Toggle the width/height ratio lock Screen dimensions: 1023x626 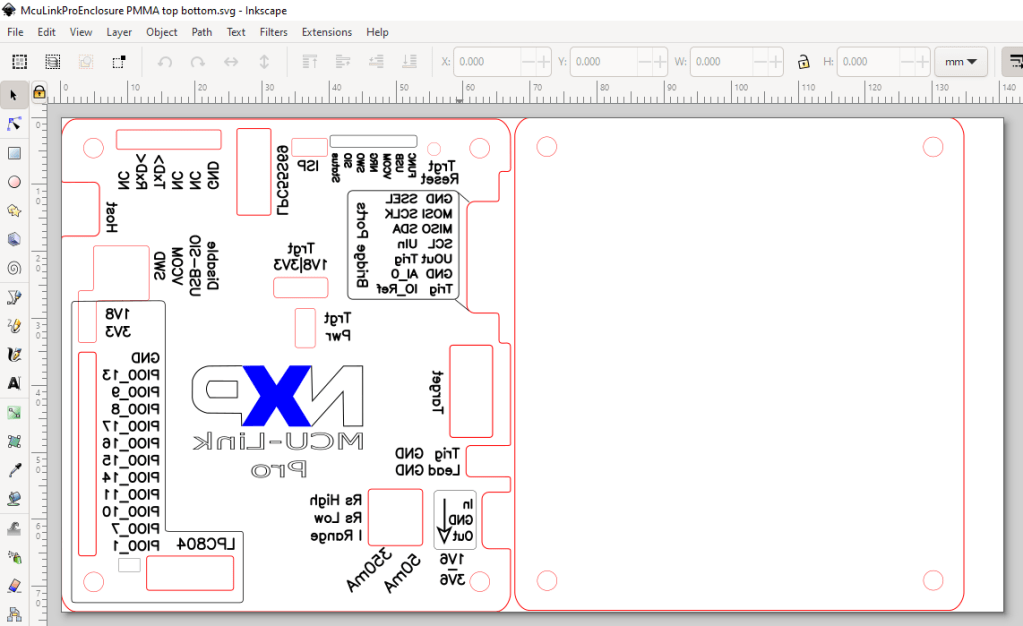803,62
